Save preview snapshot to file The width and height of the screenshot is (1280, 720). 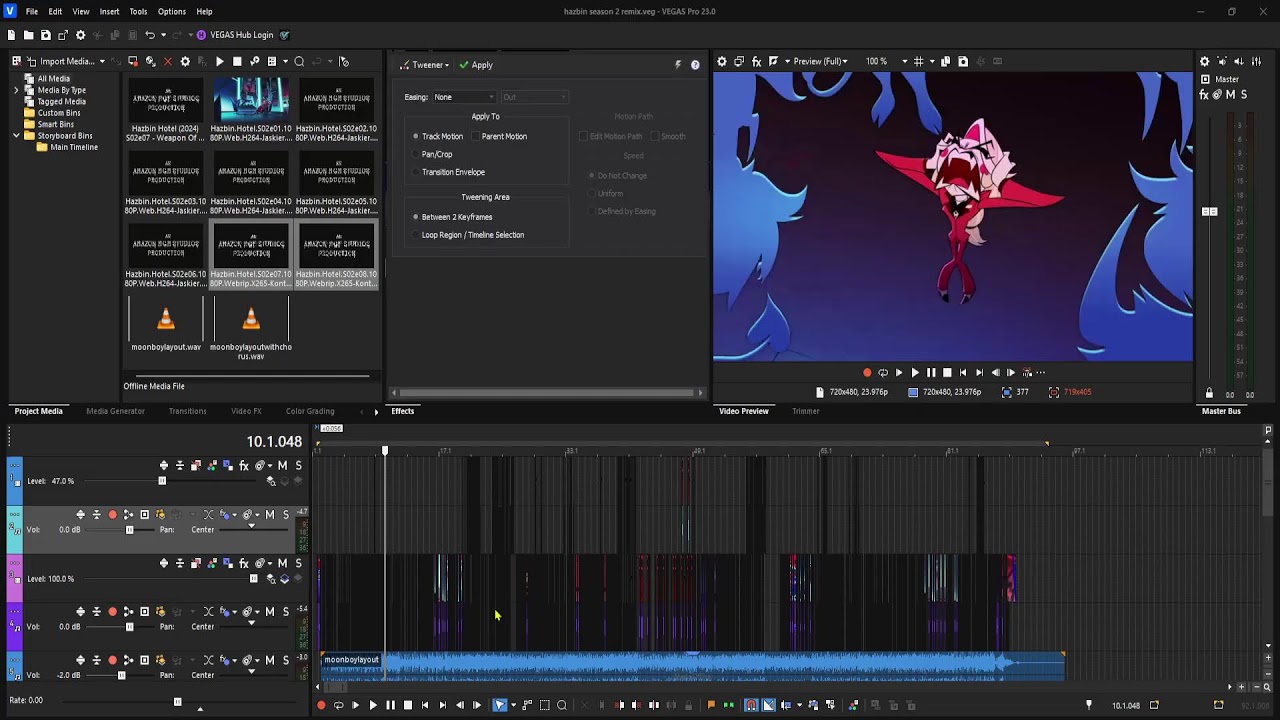[963, 61]
